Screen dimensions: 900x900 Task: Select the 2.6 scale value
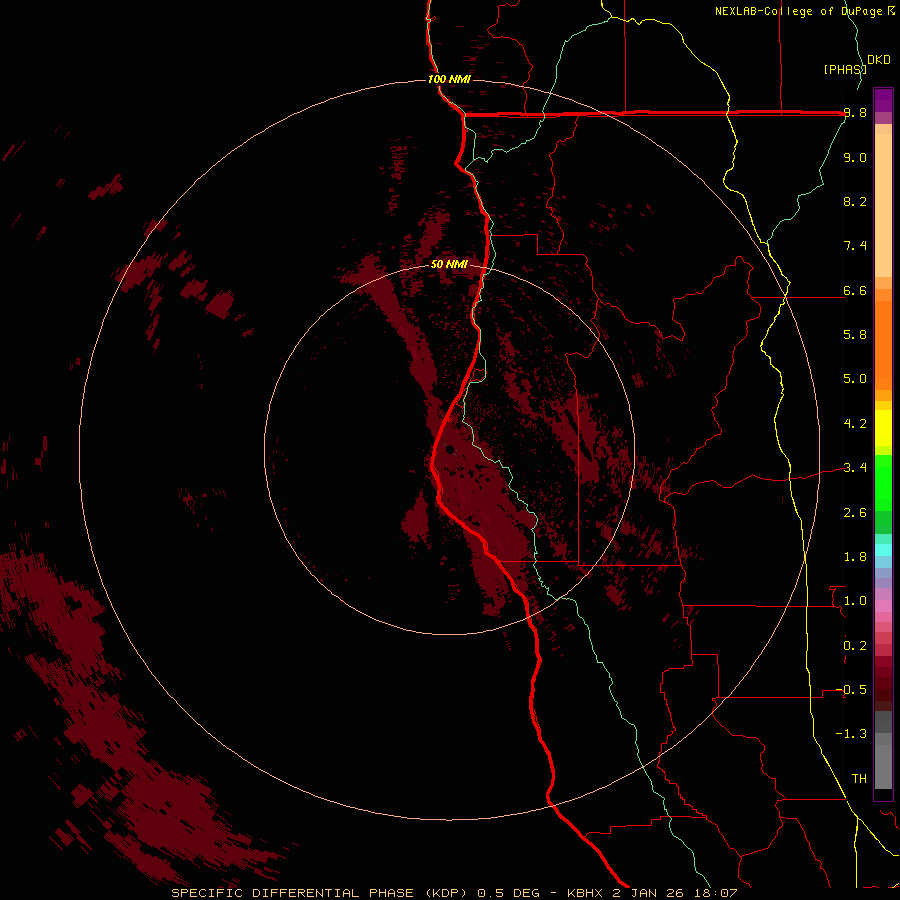(855, 513)
